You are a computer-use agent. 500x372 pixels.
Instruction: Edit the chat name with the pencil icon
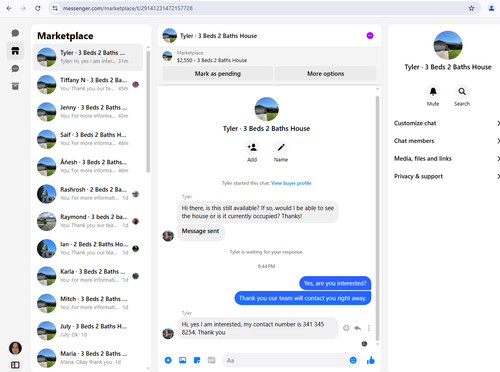(281, 147)
